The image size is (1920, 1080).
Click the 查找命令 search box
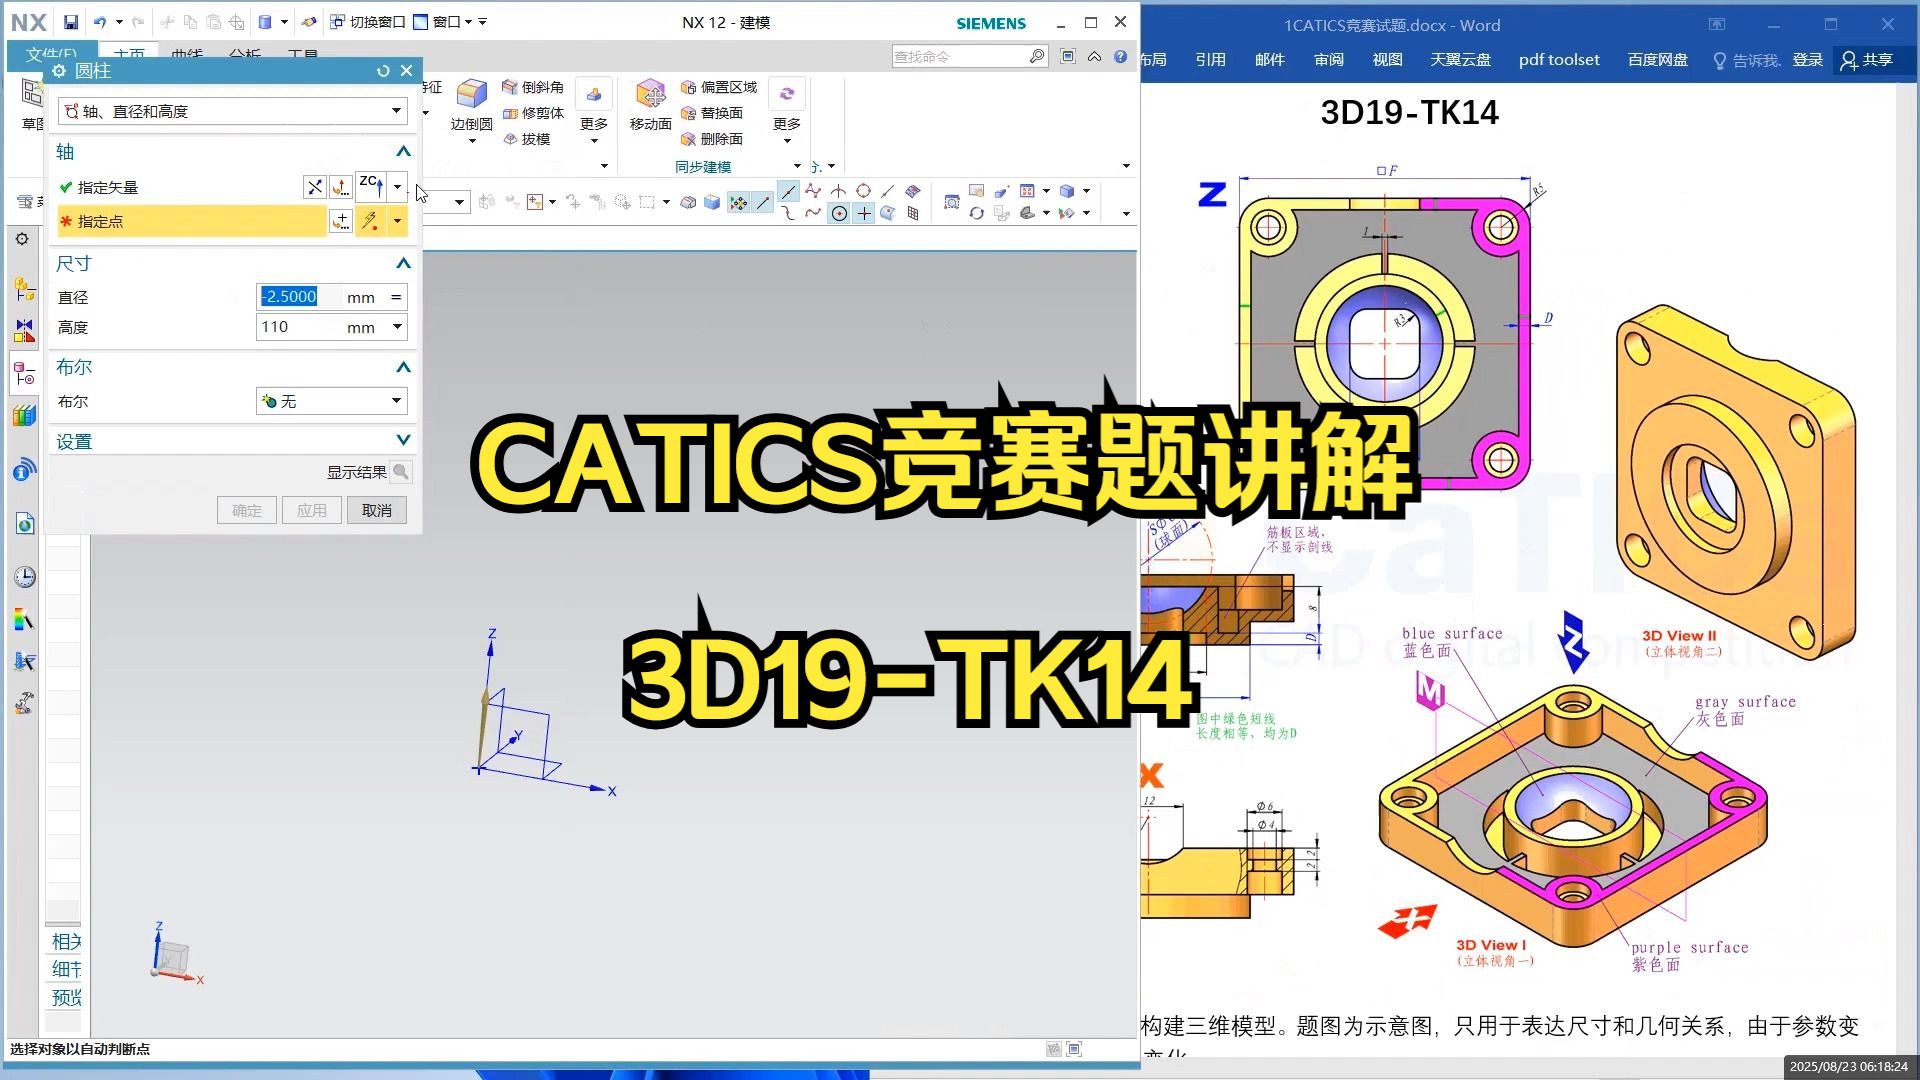pyautogui.click(x=961, y=57)
